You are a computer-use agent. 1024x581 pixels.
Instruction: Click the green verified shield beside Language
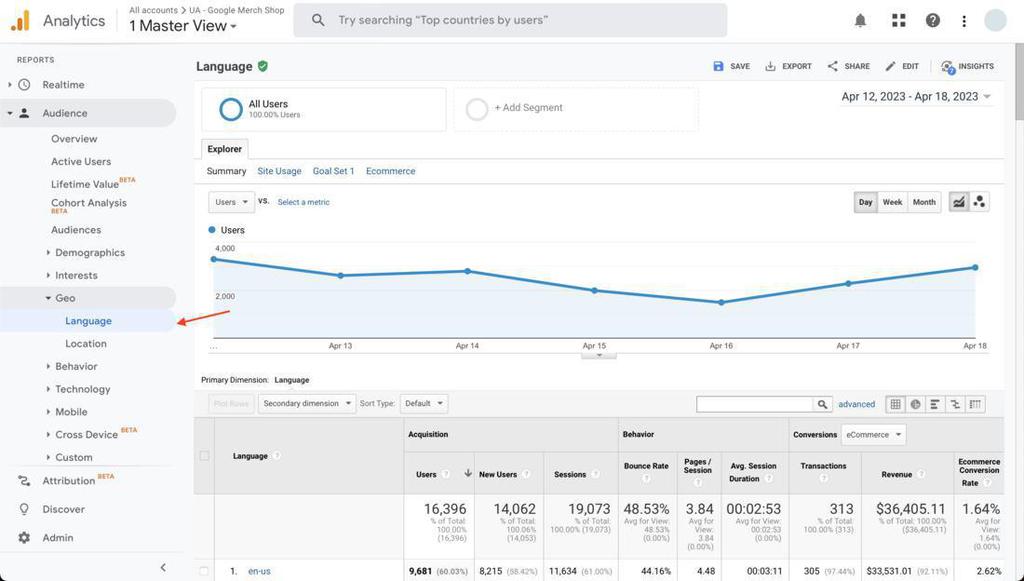coord(263,66)
